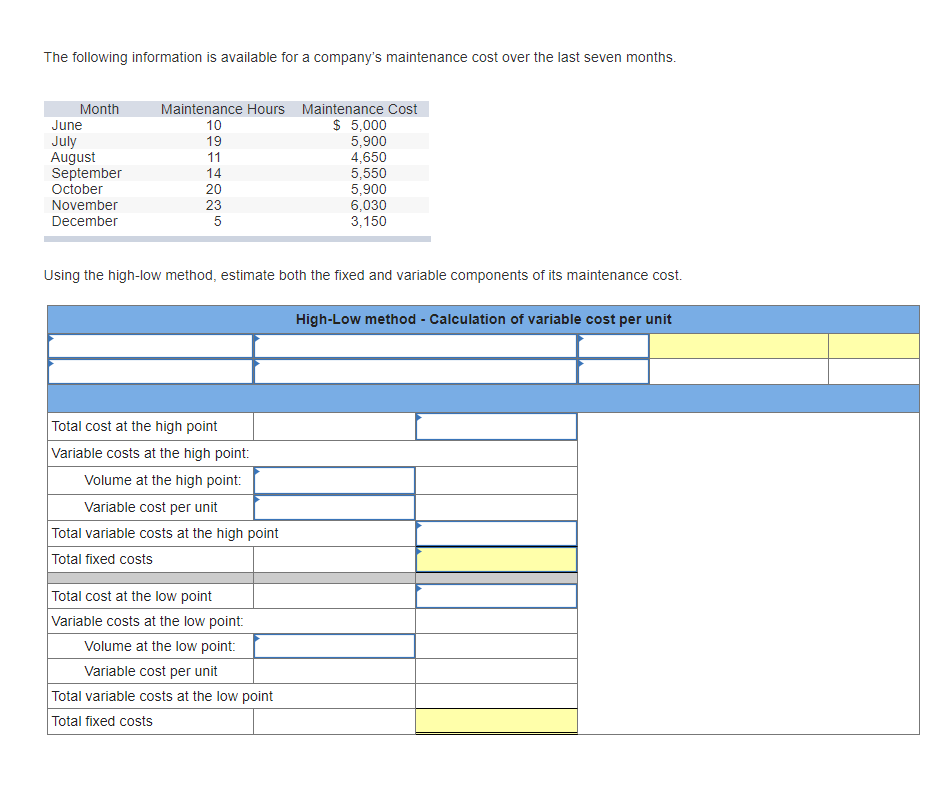Click the white result cell in second row
Screen dimensions: 947x790
coord(739,371)
